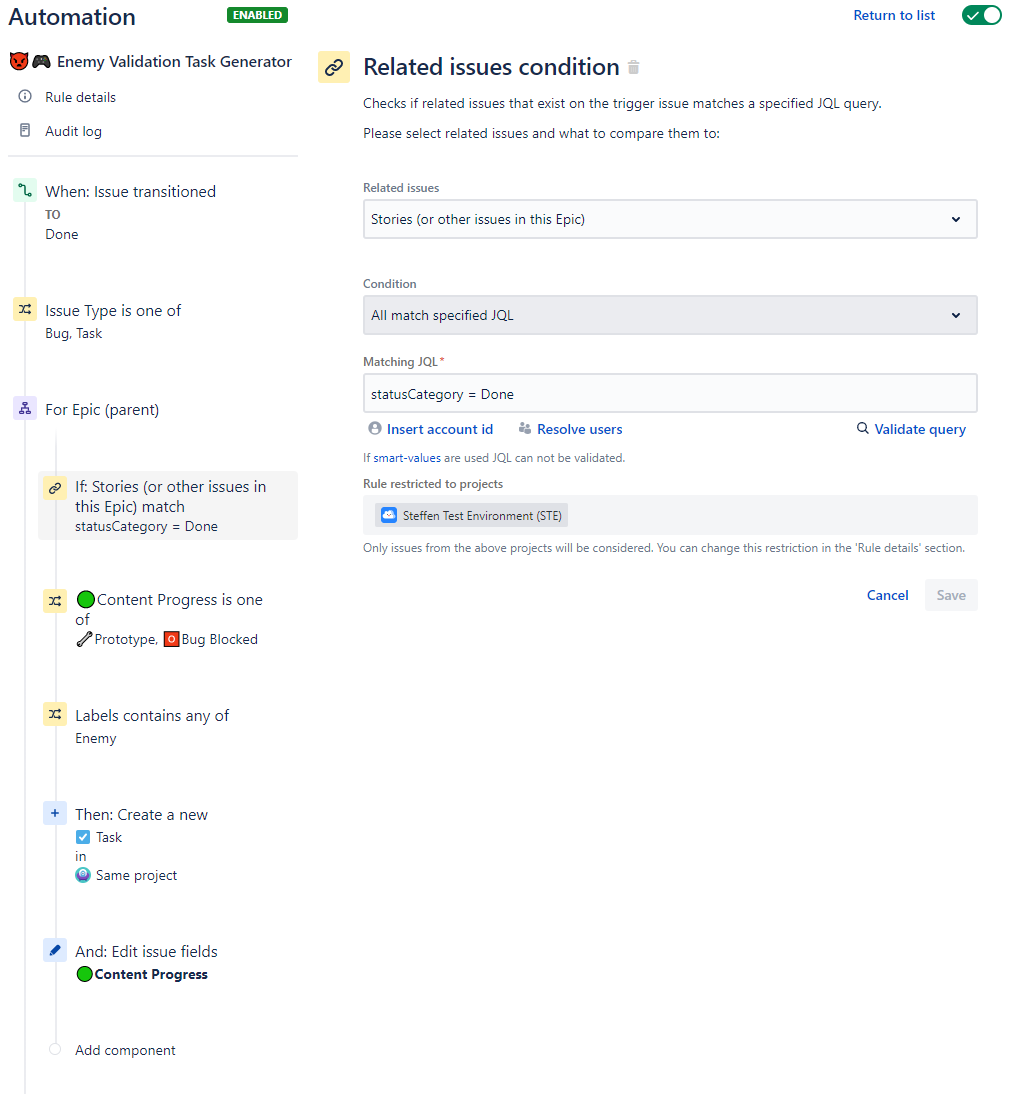The image size is (1014, 1094).
Task: Click the Return to list link
Action: 894,15
